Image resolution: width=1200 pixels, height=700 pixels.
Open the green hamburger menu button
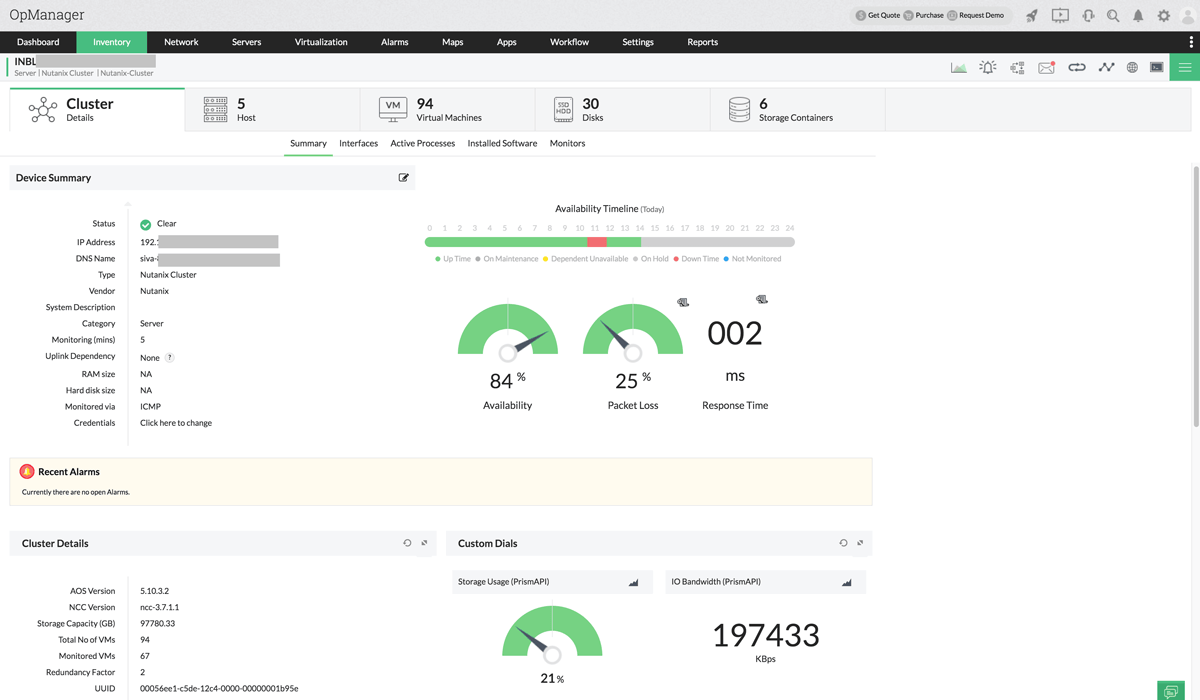1185,68
